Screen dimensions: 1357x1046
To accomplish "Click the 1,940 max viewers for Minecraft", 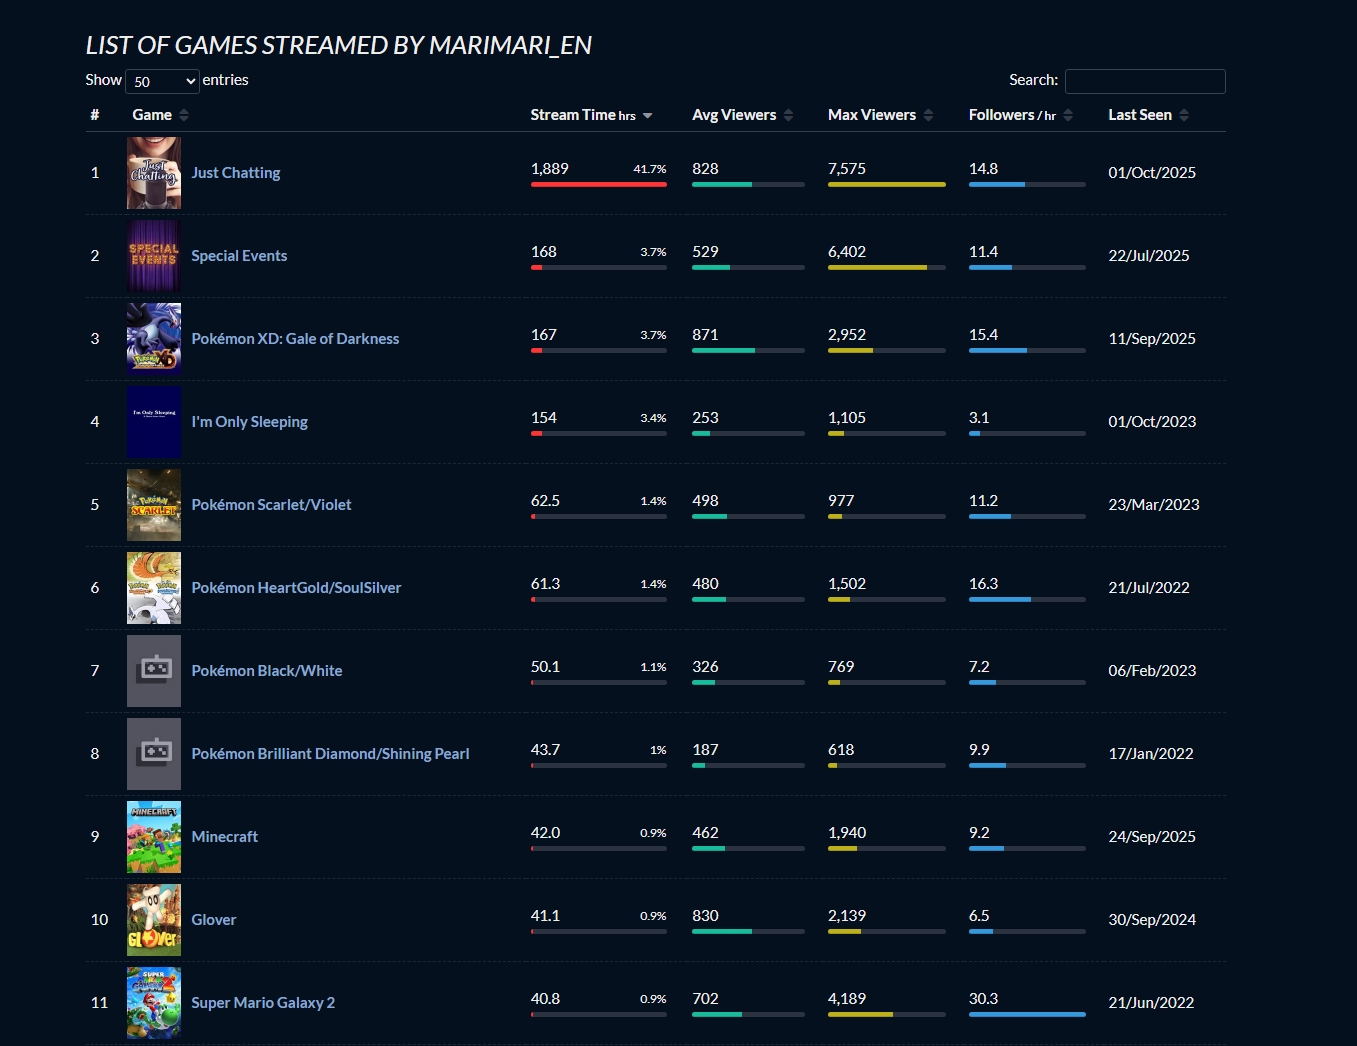I will (847, 833).
